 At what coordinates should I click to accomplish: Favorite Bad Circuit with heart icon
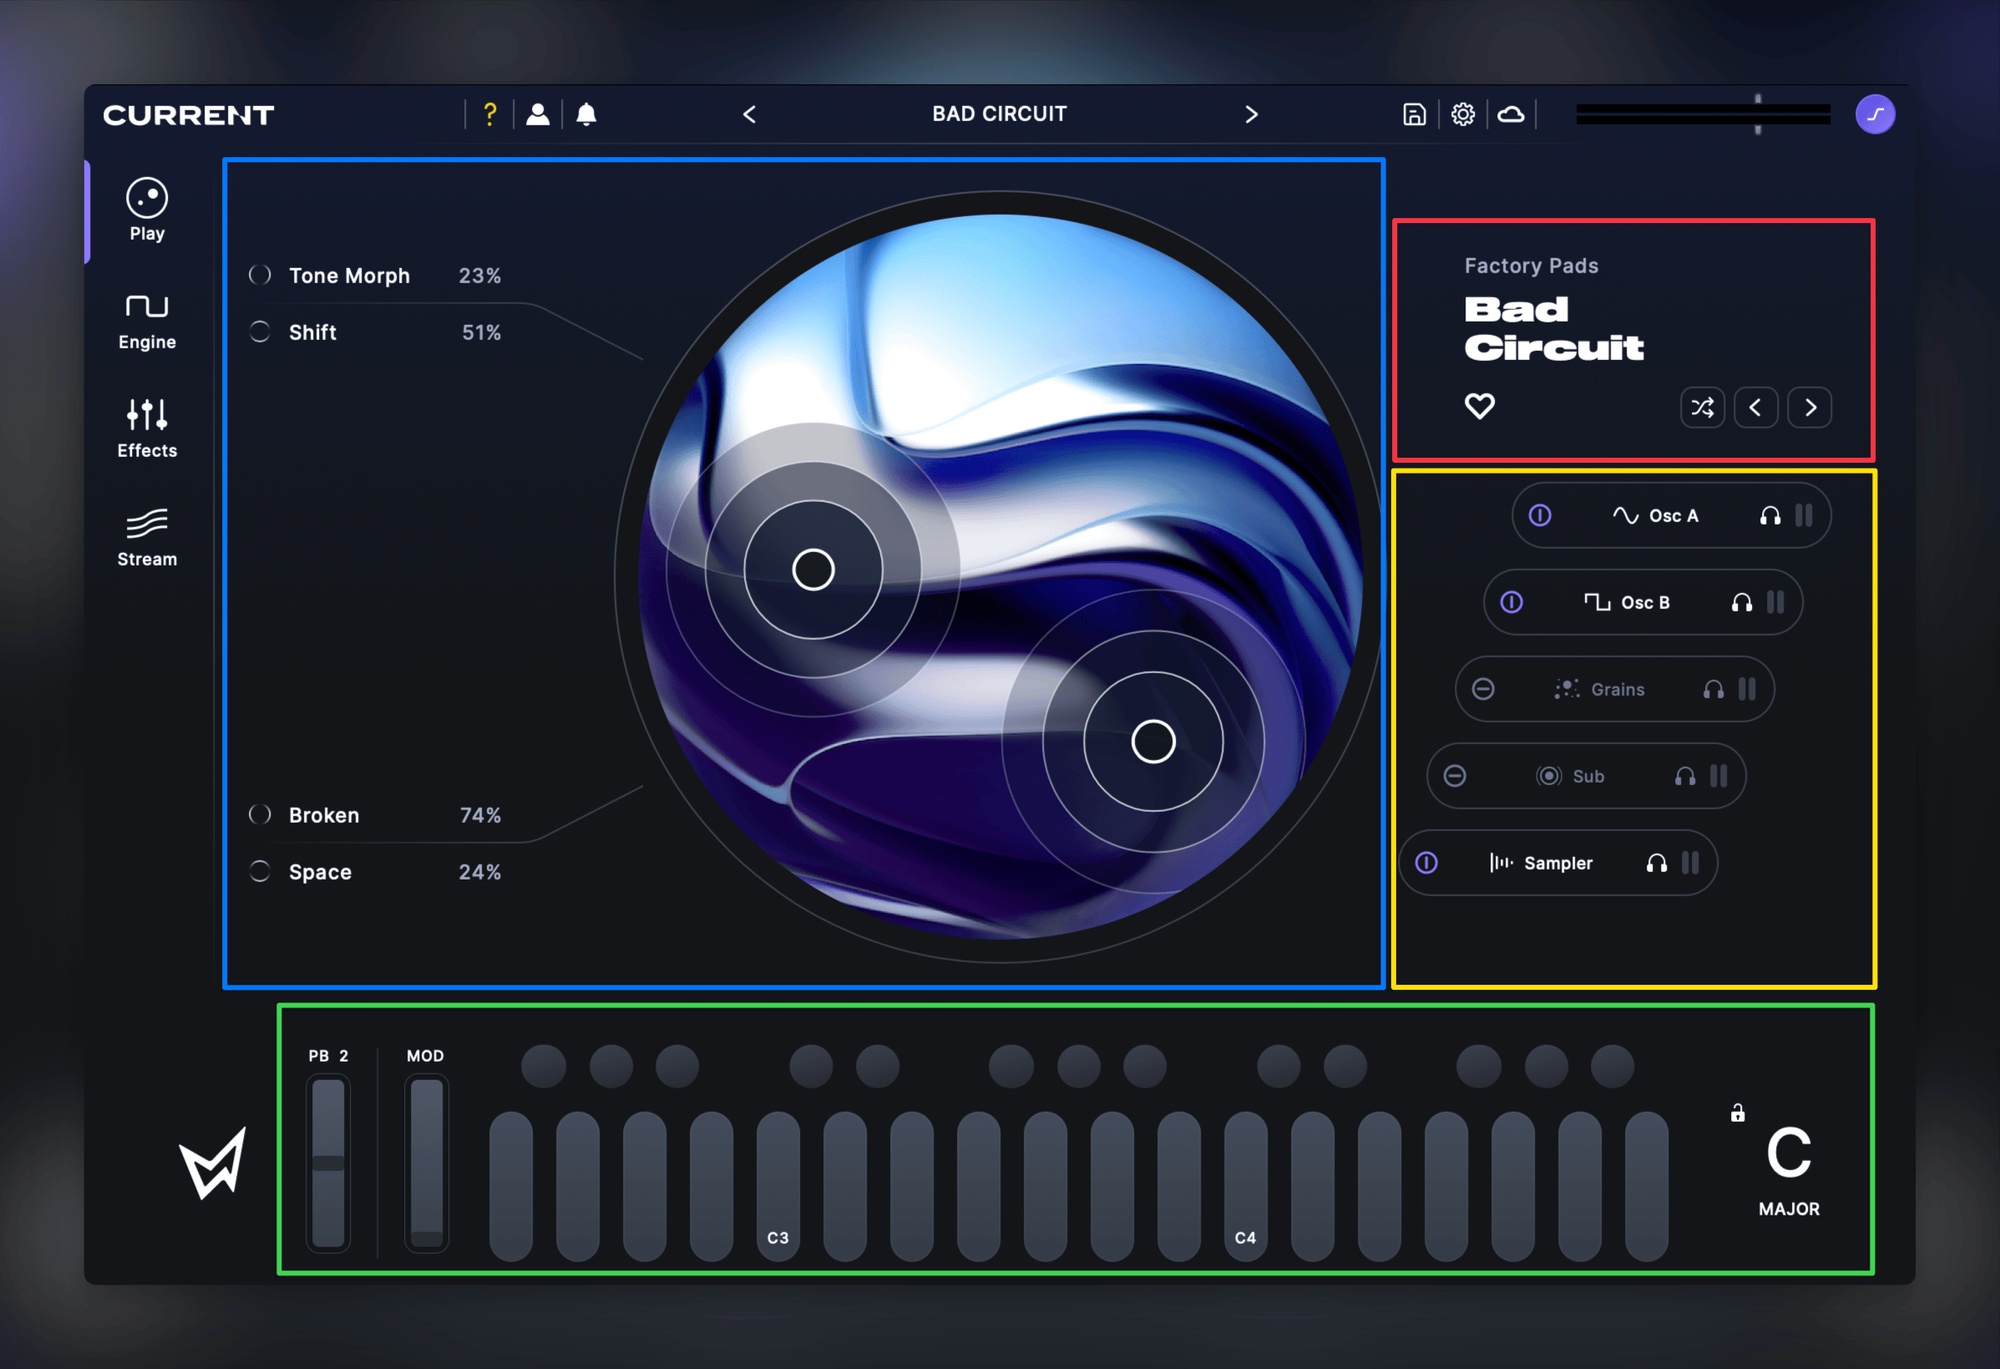(x=1480, y=405)
